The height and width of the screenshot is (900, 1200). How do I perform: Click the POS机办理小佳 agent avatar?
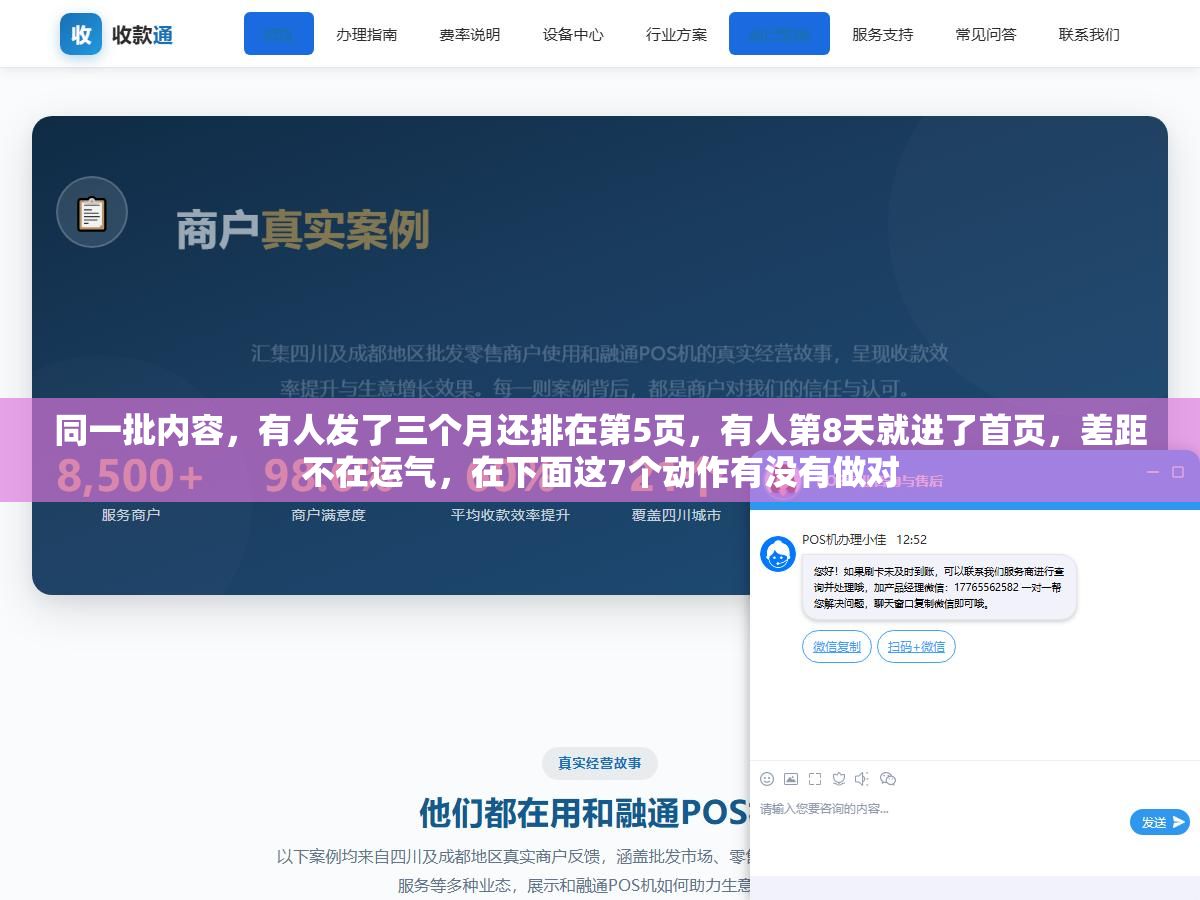(778, 554)
